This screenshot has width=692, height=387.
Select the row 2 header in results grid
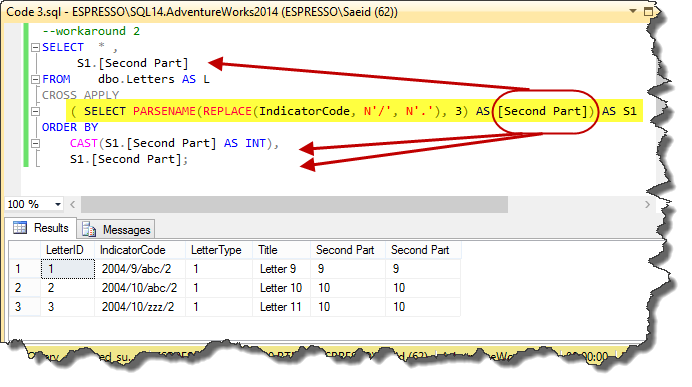pos(25,288)
